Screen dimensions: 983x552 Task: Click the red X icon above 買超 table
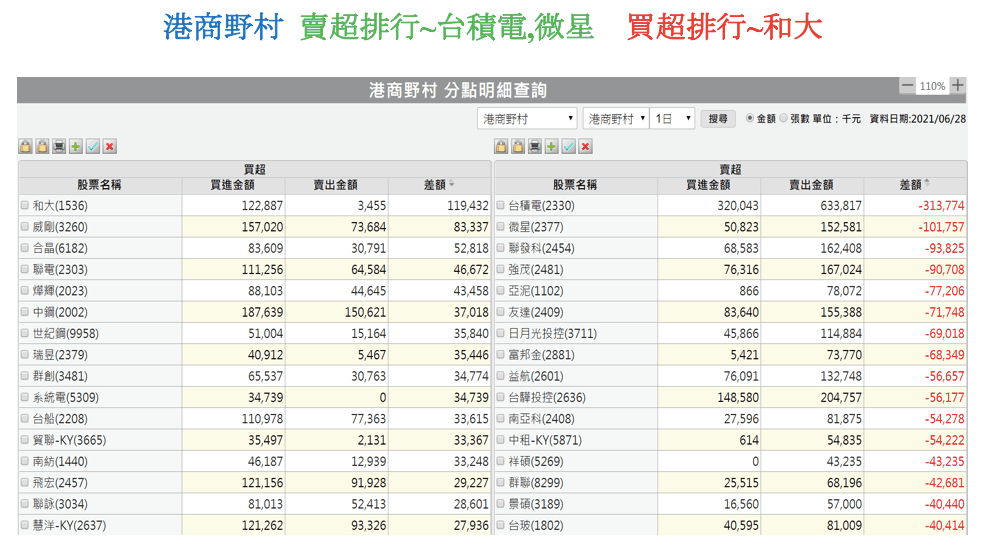110,147
